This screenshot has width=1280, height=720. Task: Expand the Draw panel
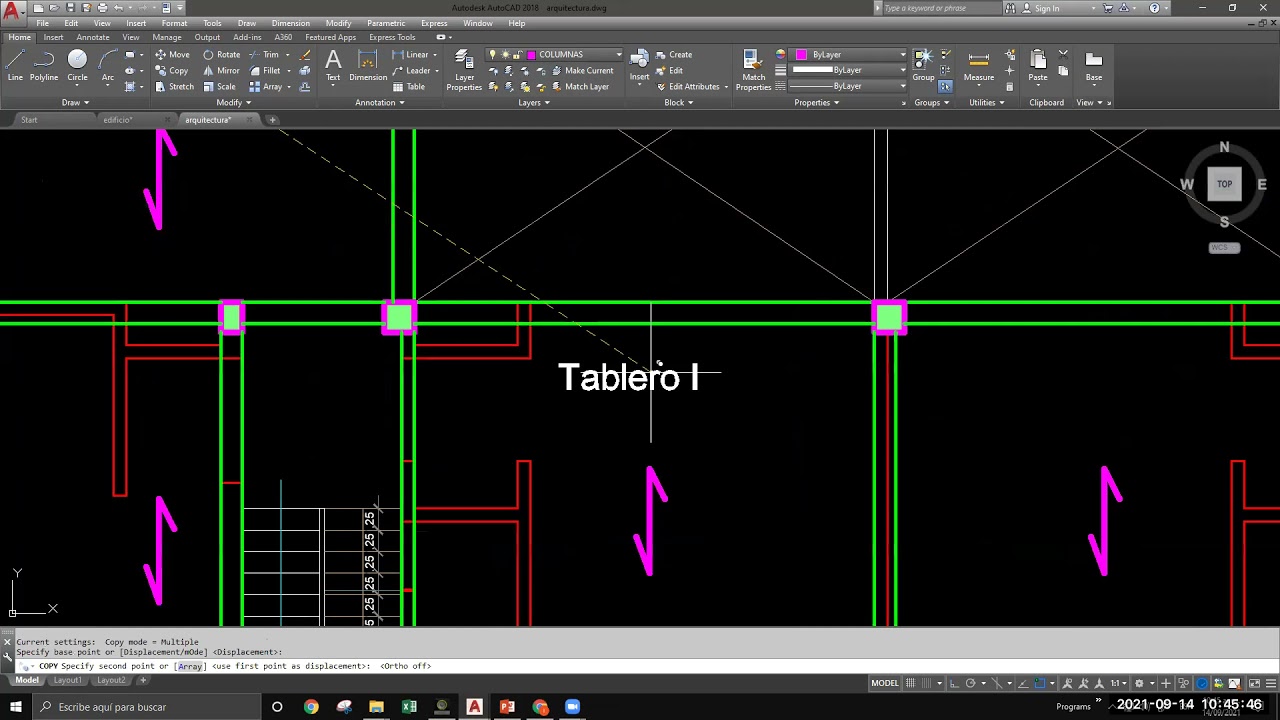point(75,102)
